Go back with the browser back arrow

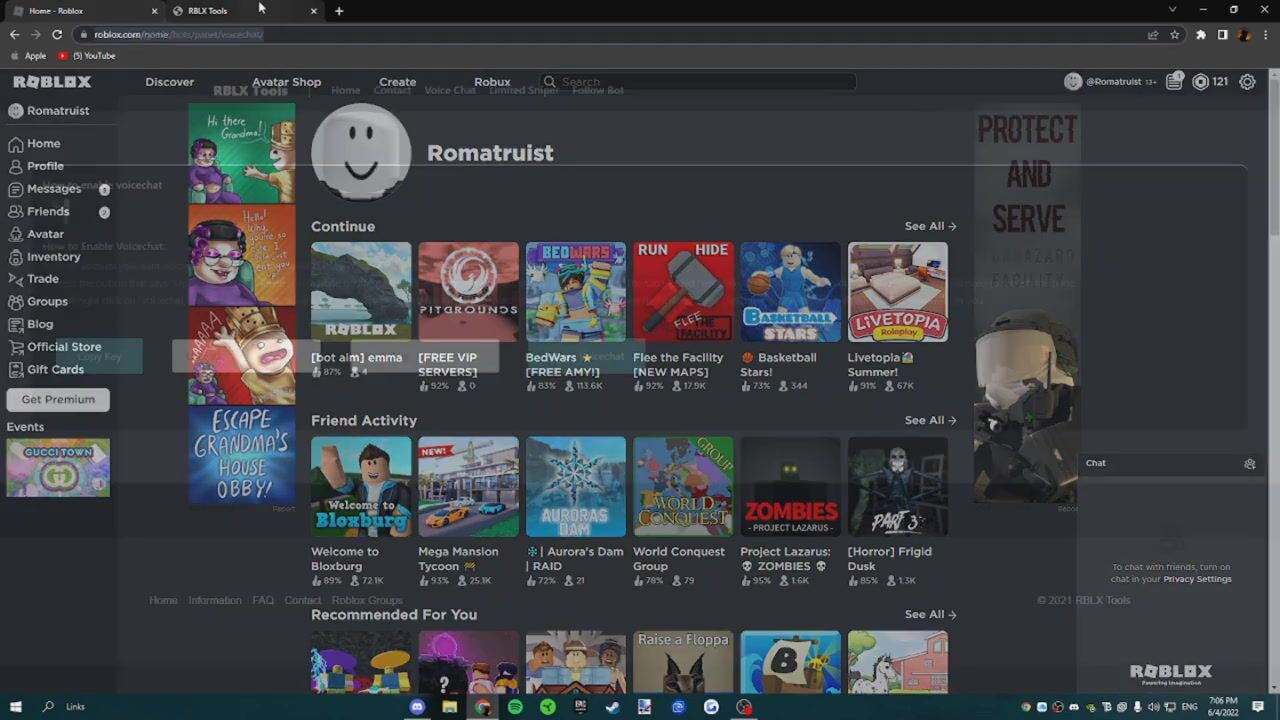[14, 34]
